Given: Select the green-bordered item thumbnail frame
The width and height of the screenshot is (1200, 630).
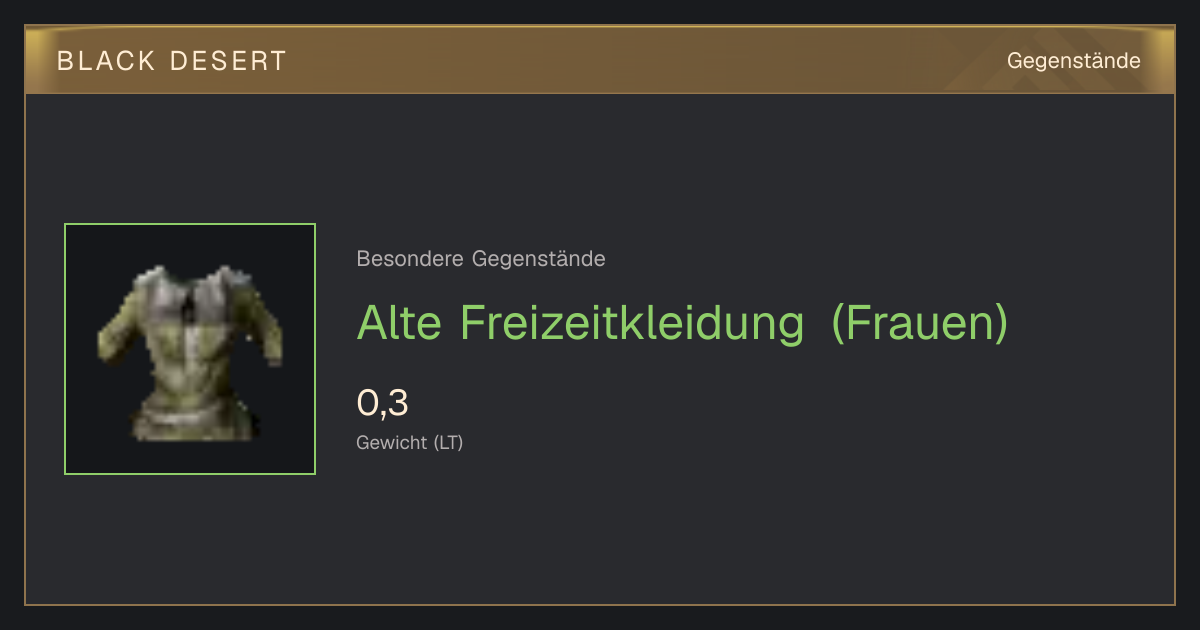Looking at the screenshot, I should 190,349.
